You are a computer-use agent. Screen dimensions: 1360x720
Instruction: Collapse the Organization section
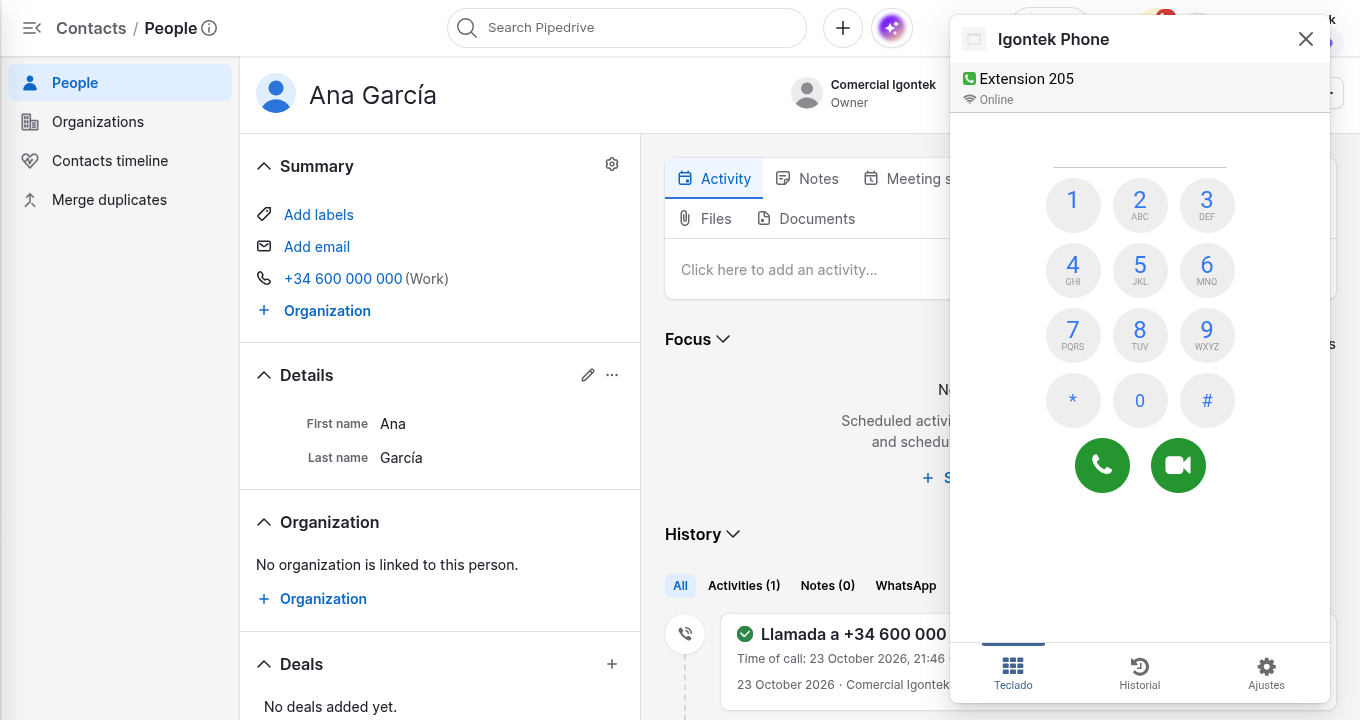coord(264,522)
